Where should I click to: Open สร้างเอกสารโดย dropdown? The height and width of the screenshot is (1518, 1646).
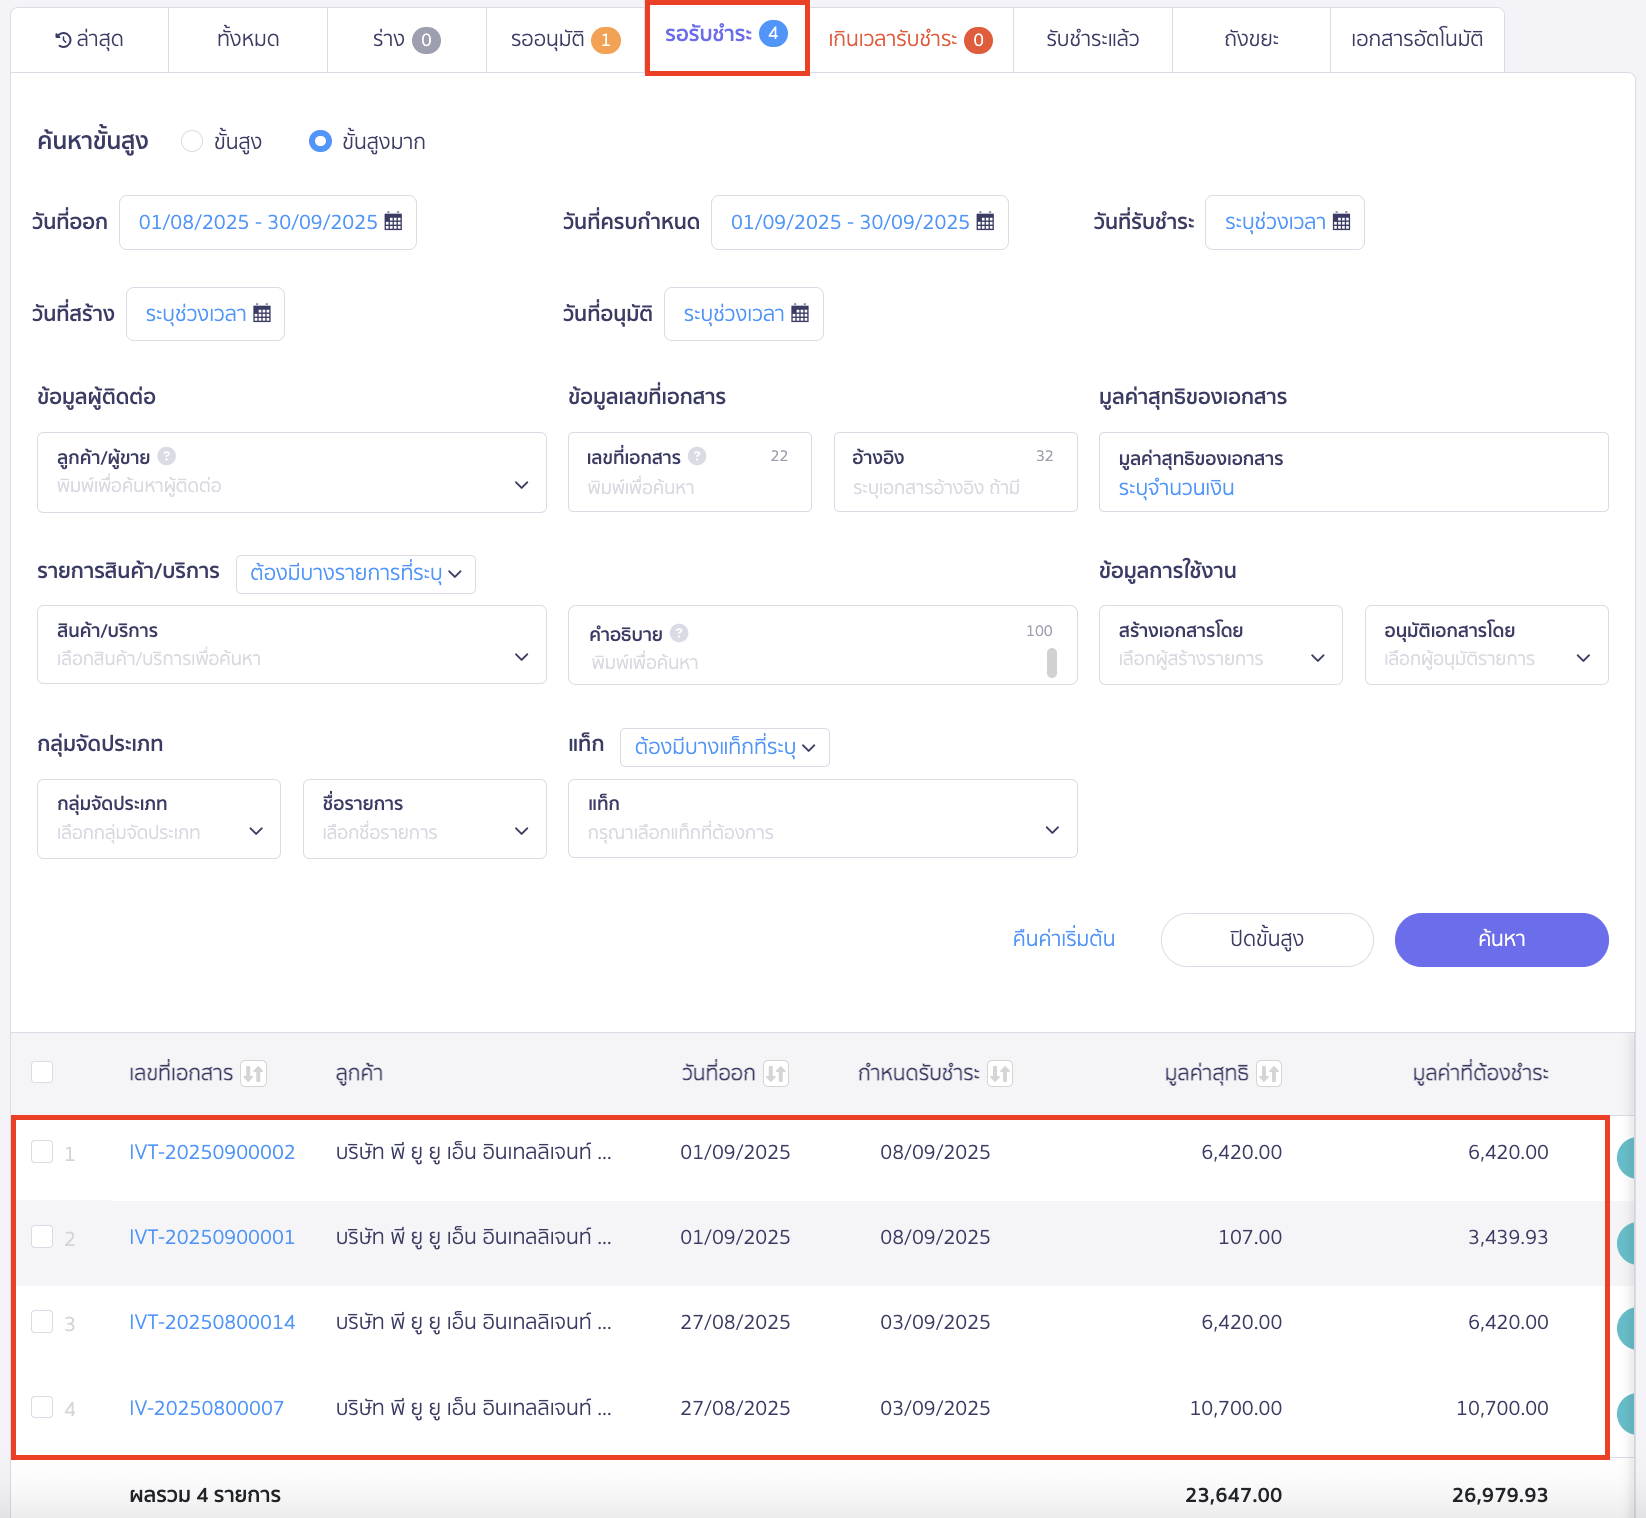coord(1220,644)
